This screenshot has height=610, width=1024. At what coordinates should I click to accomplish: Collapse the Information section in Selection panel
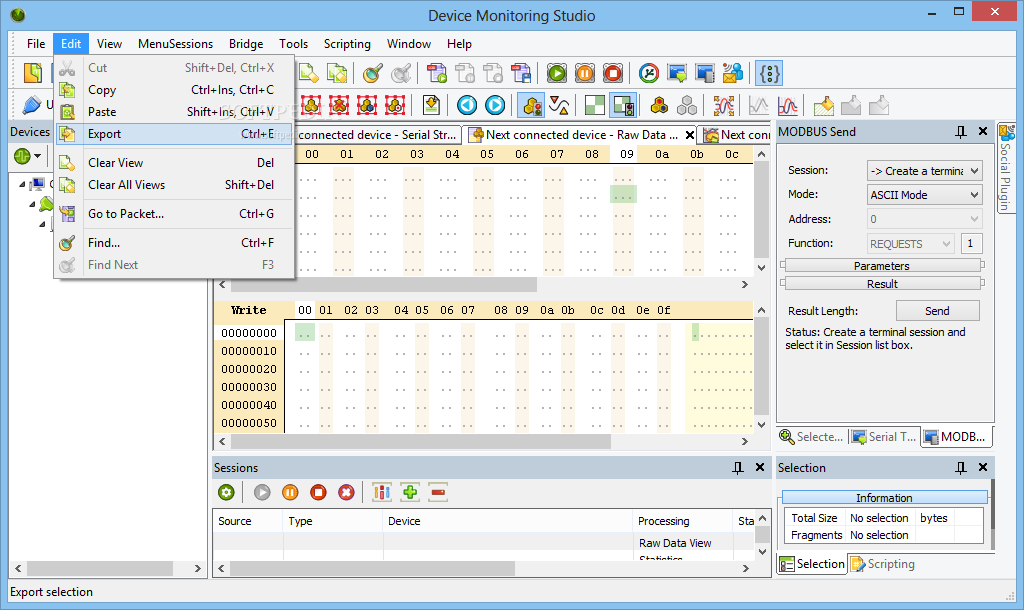pyautogui.click(x=884, y=498)
